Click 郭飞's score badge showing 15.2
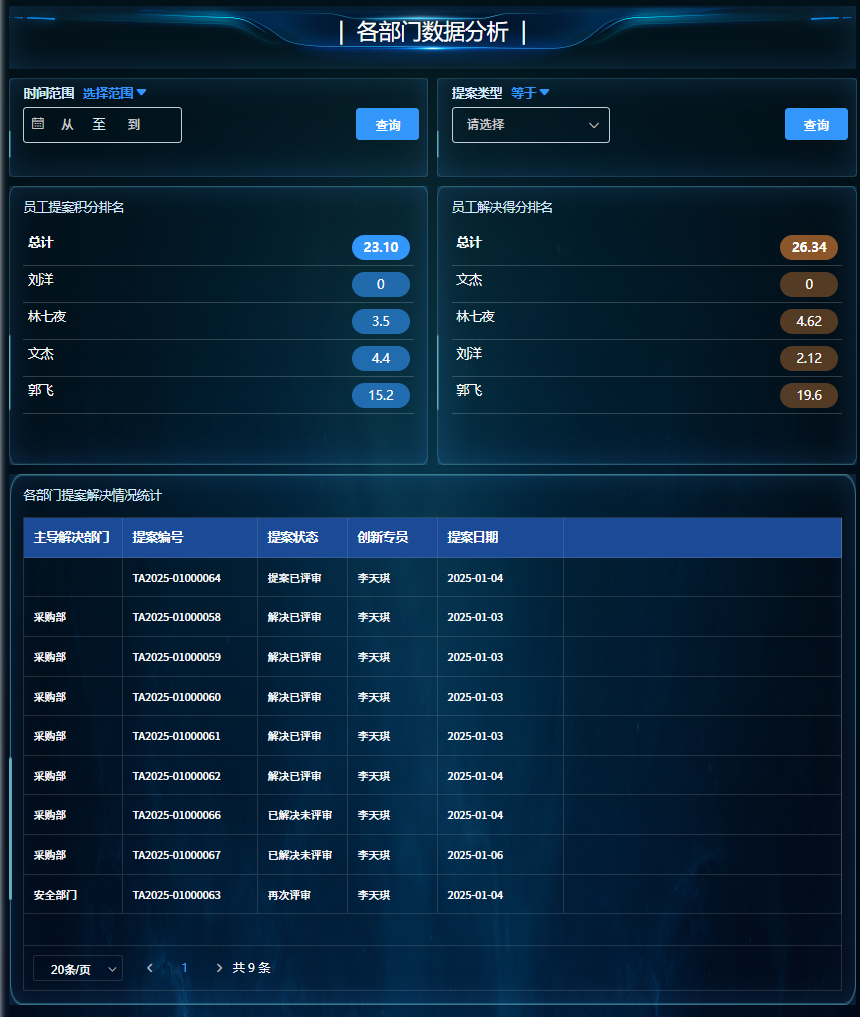 coord(380,395)
